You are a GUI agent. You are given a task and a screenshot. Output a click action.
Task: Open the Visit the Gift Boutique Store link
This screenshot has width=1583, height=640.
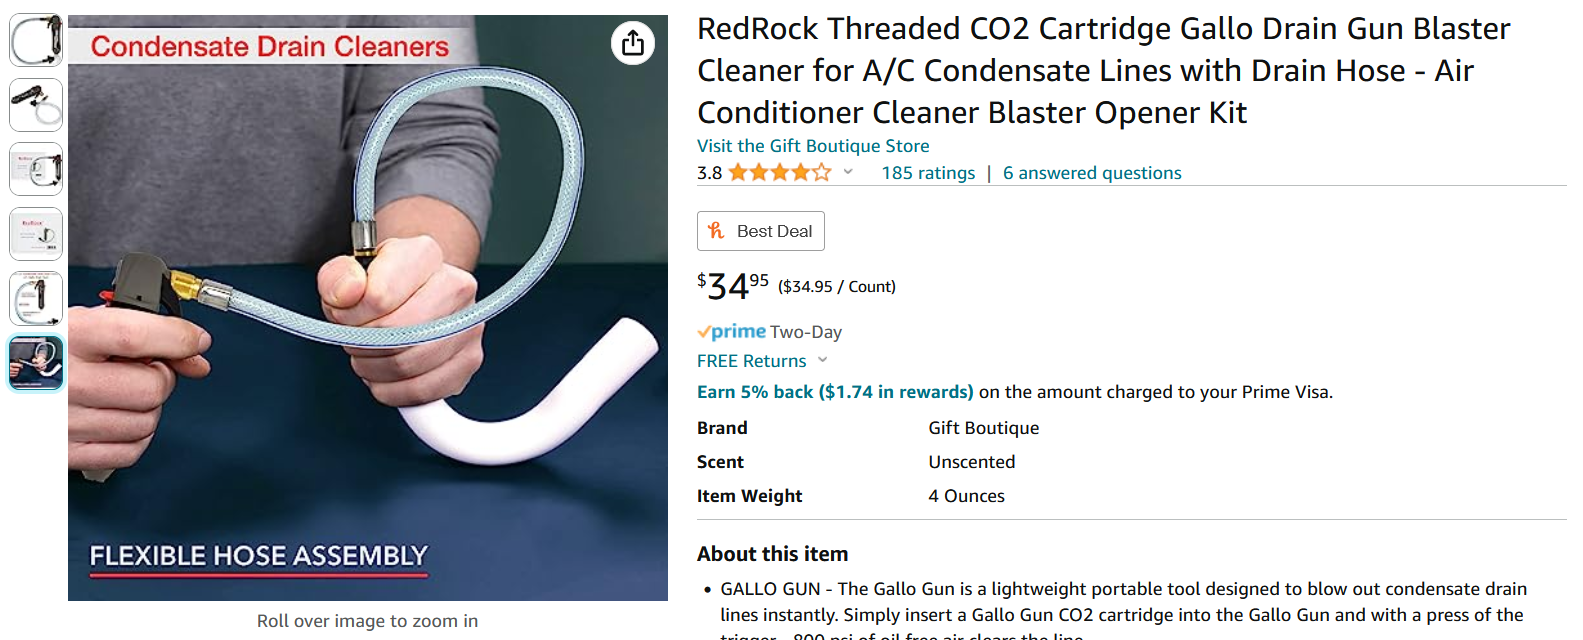[x=813, y=146]
